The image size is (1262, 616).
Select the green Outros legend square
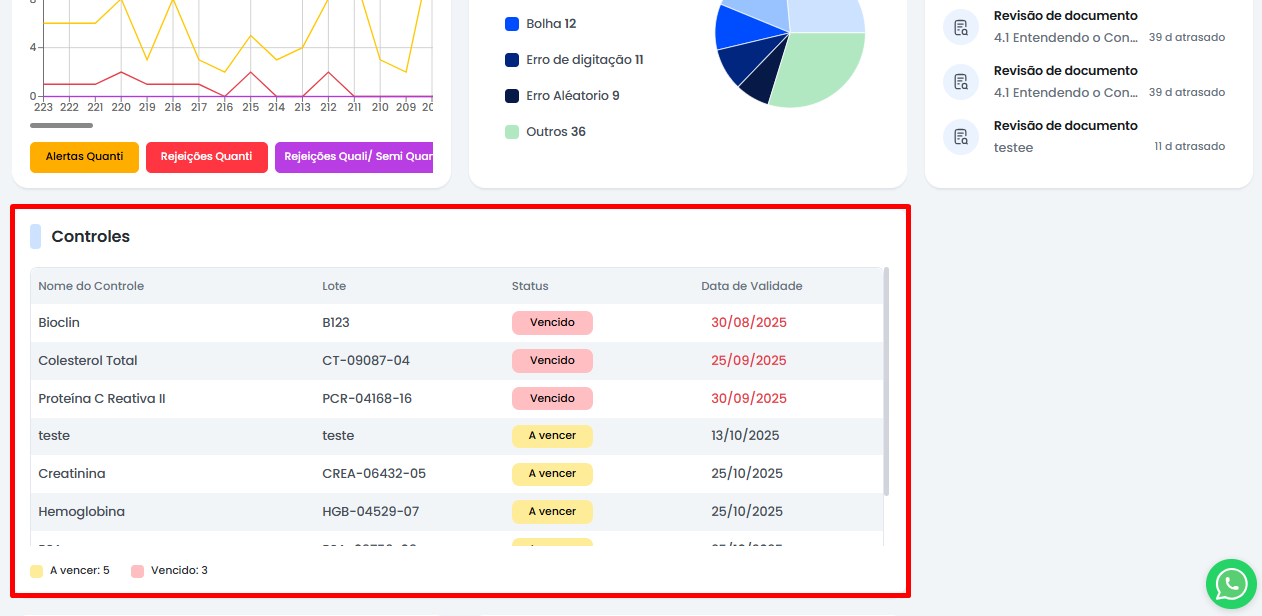coord(512,132)
